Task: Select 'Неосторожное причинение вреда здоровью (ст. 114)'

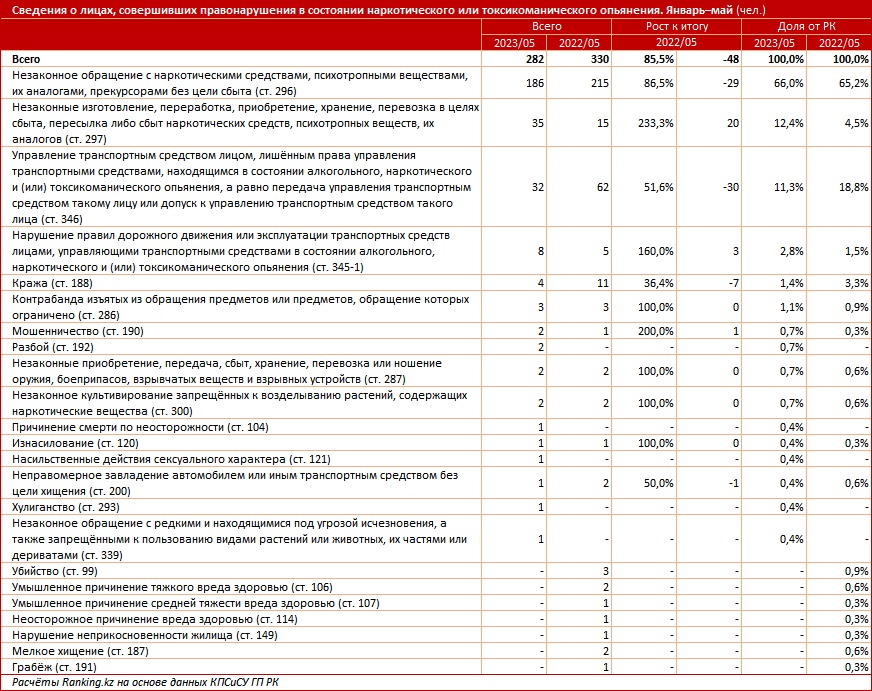Action: [155, 619]
